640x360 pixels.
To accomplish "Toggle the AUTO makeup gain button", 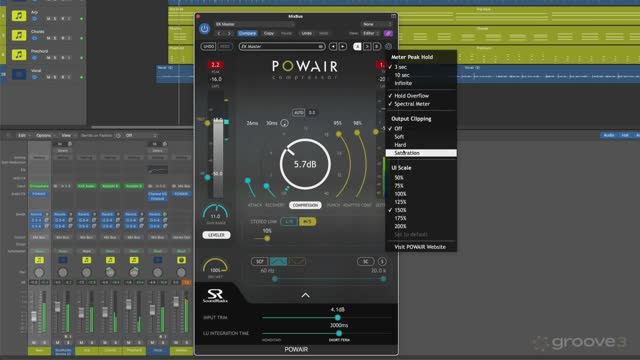I will pos(299,113).
